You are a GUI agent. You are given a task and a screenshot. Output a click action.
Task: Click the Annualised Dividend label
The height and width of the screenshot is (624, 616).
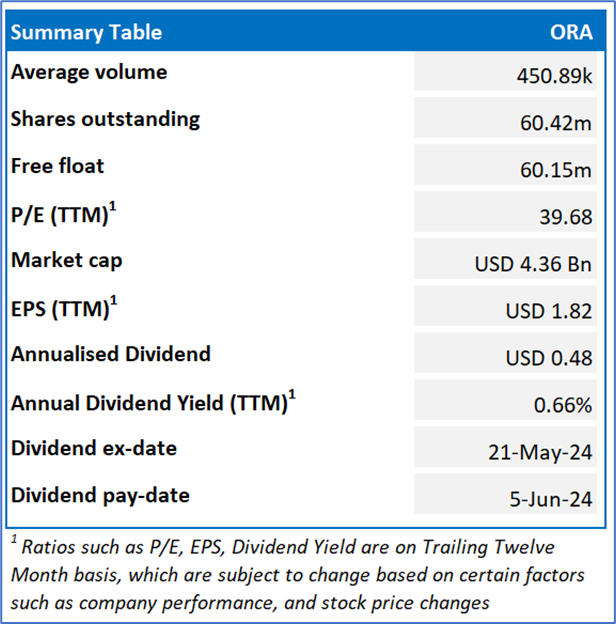click(x=111, y=354)
